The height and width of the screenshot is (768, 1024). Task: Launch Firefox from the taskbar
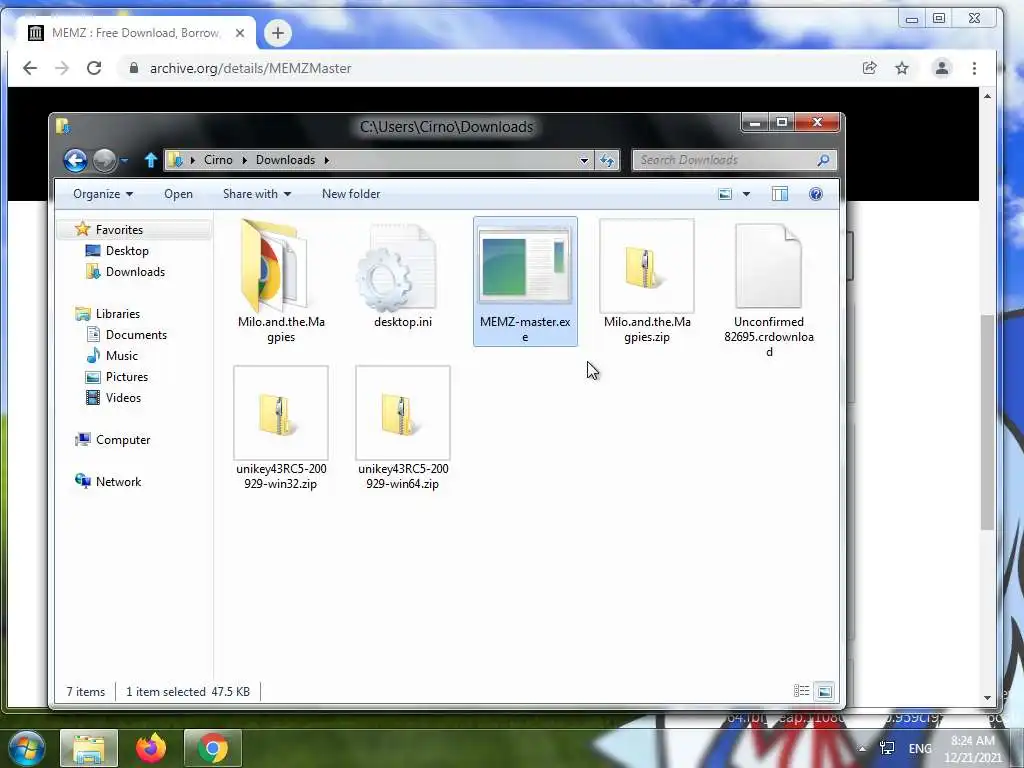pyautogui.click(x=151, y=748)
